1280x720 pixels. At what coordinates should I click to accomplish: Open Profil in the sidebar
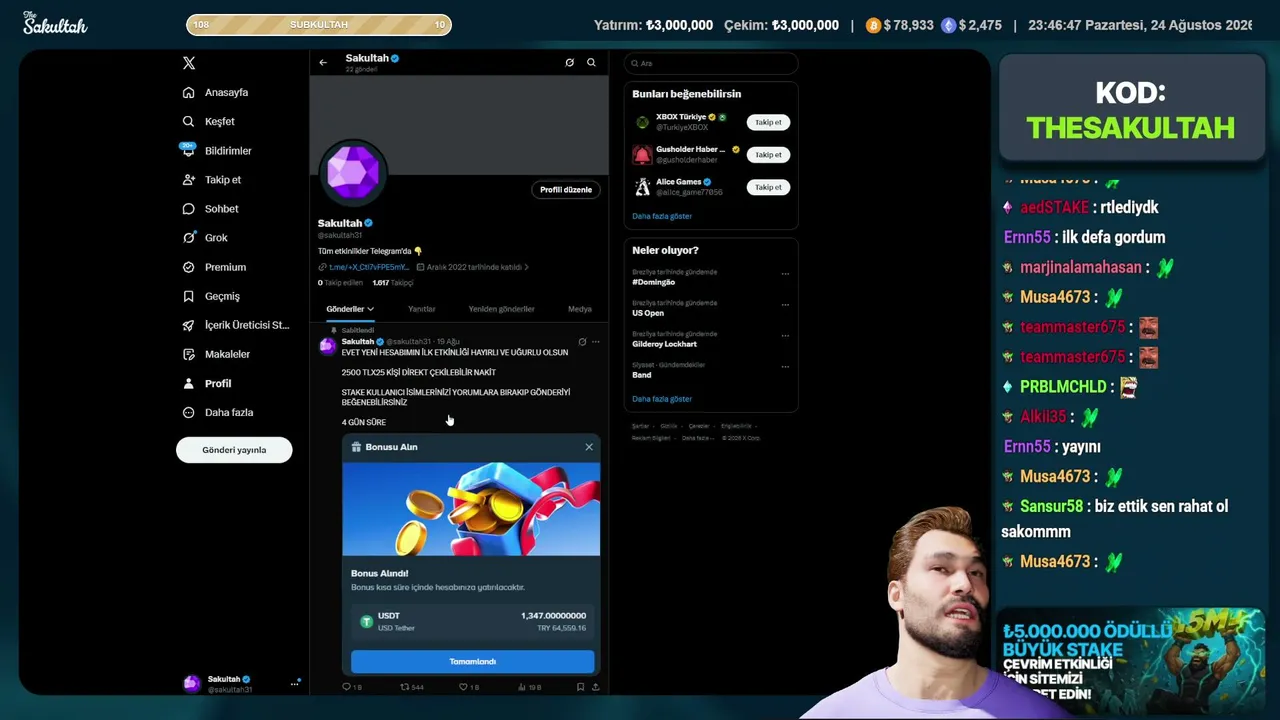(x=206, y=383)
